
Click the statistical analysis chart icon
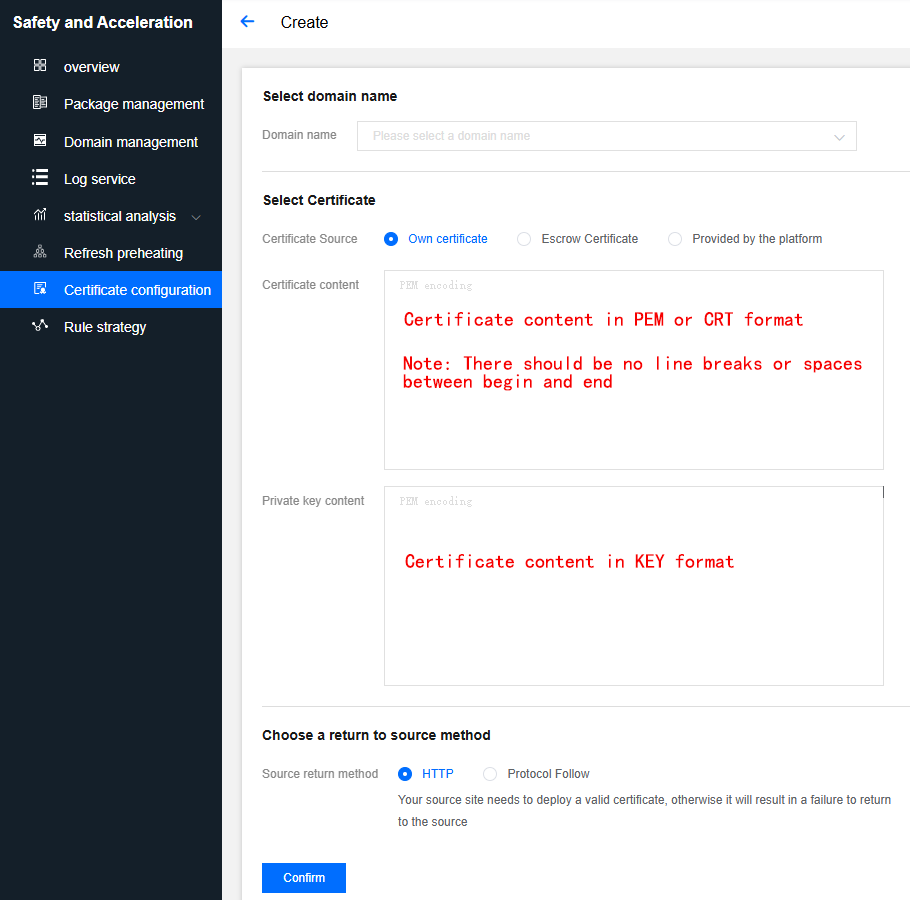[x=39, y=214]
